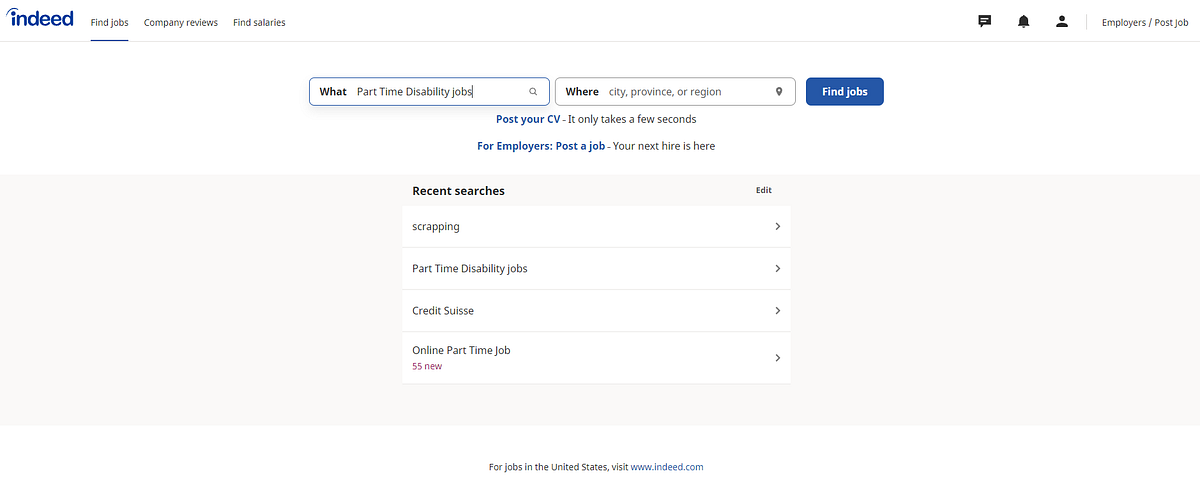Click chevron on Online Part Time Job row
The image size is (1200, 489).
tap(778, 358)
